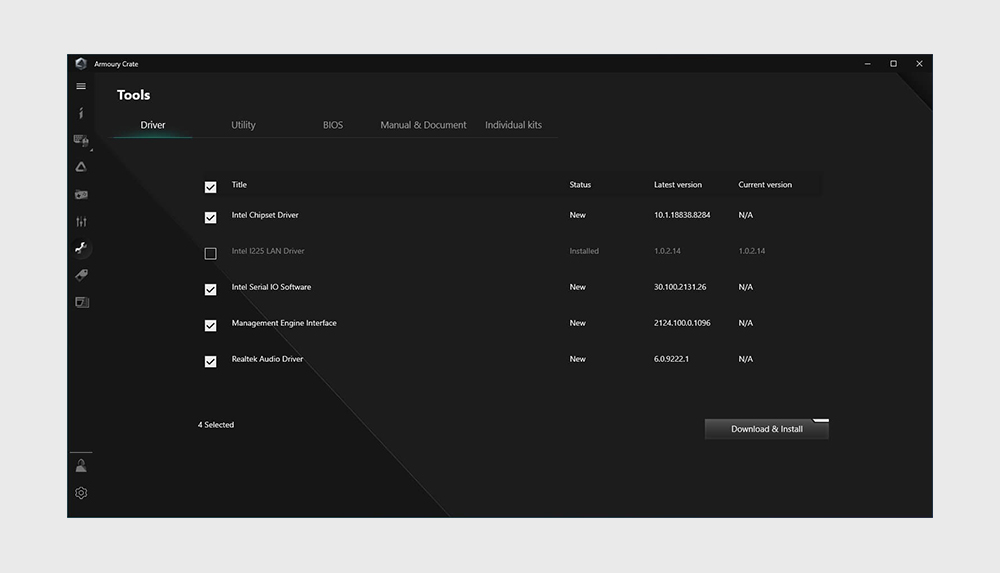Uncheck the Realtek Audio Driver checkbox
Screen dimensions: 1000x573
pyautogui.click(x=210, y=361)
